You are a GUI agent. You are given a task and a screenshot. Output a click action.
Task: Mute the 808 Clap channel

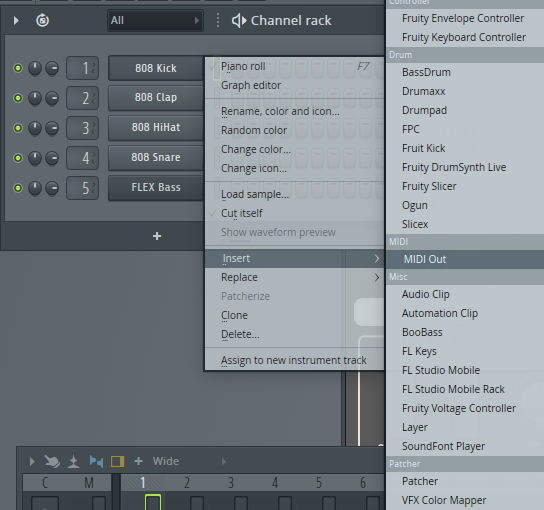click(18, 98)
